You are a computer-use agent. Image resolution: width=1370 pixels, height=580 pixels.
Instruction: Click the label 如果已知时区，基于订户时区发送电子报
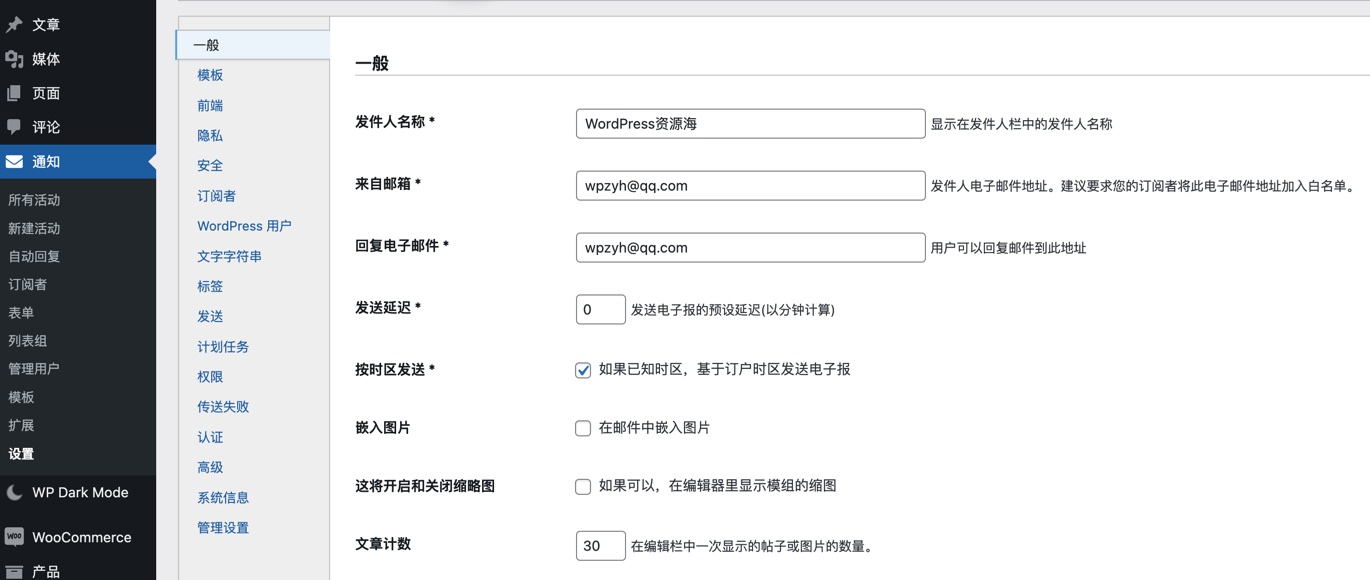tap(724, 370)
